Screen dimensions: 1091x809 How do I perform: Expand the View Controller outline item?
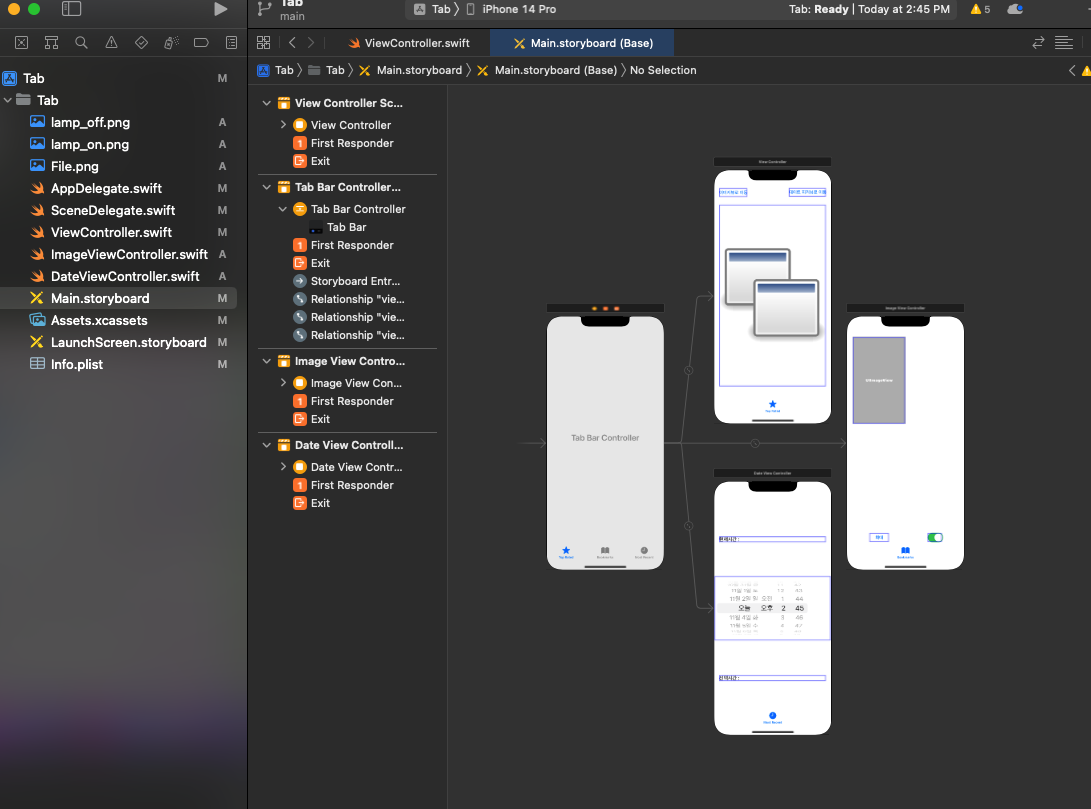click(283, 125)
